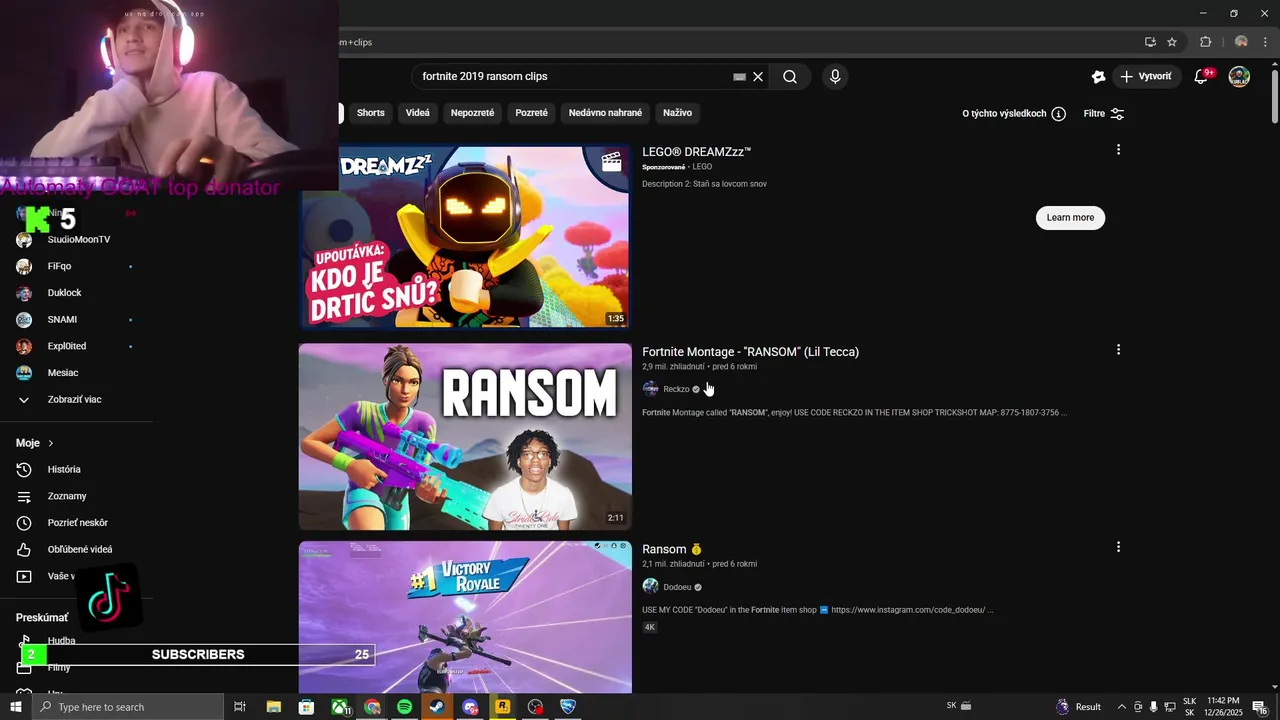Bookmark this page with the star icon

(1172, 42)
